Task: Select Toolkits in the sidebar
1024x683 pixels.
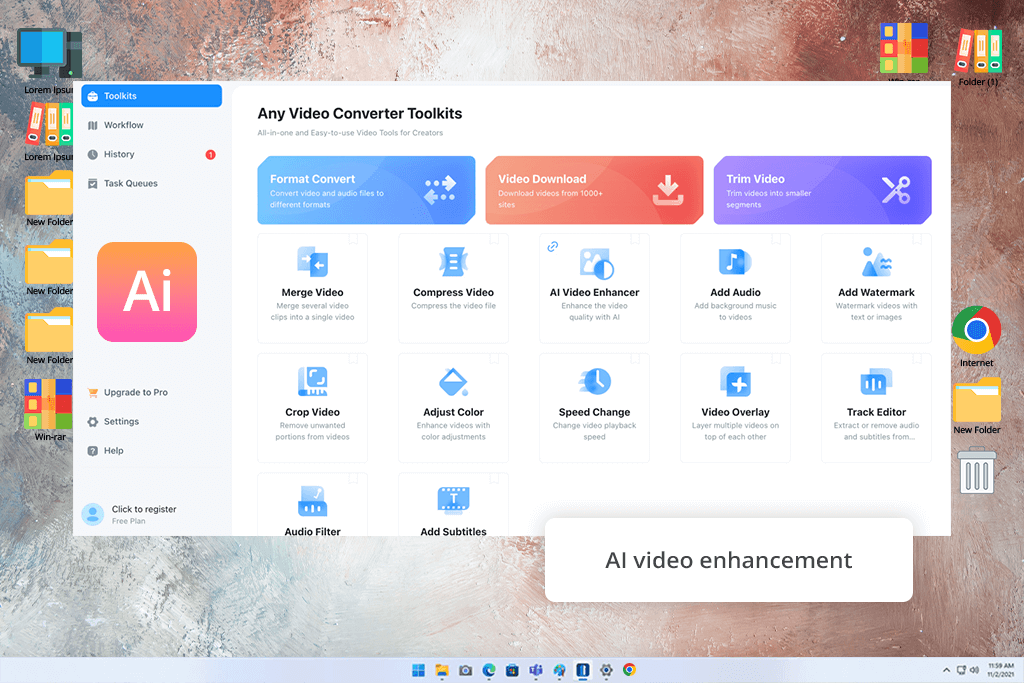Action: [152, 96]
